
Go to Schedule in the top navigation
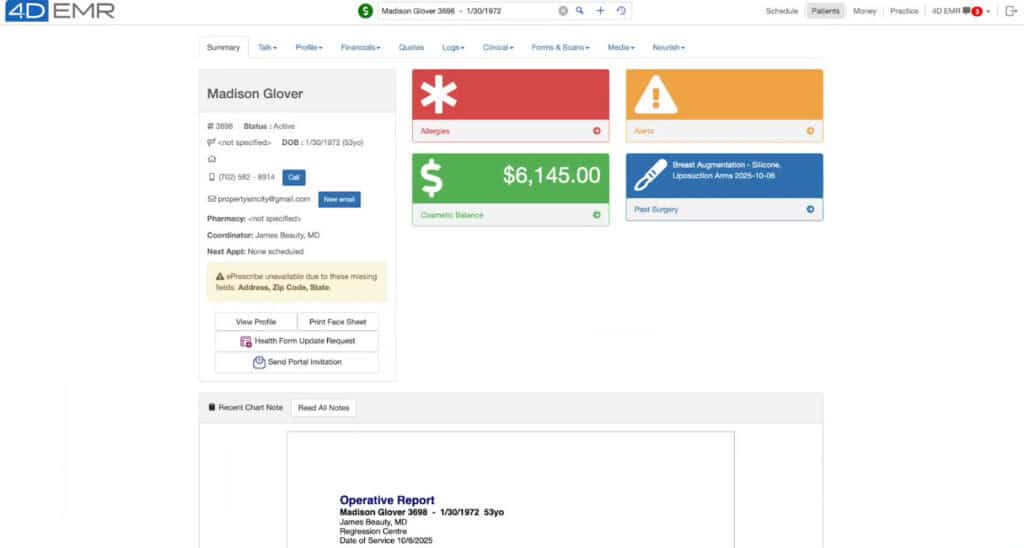point(781,11)
